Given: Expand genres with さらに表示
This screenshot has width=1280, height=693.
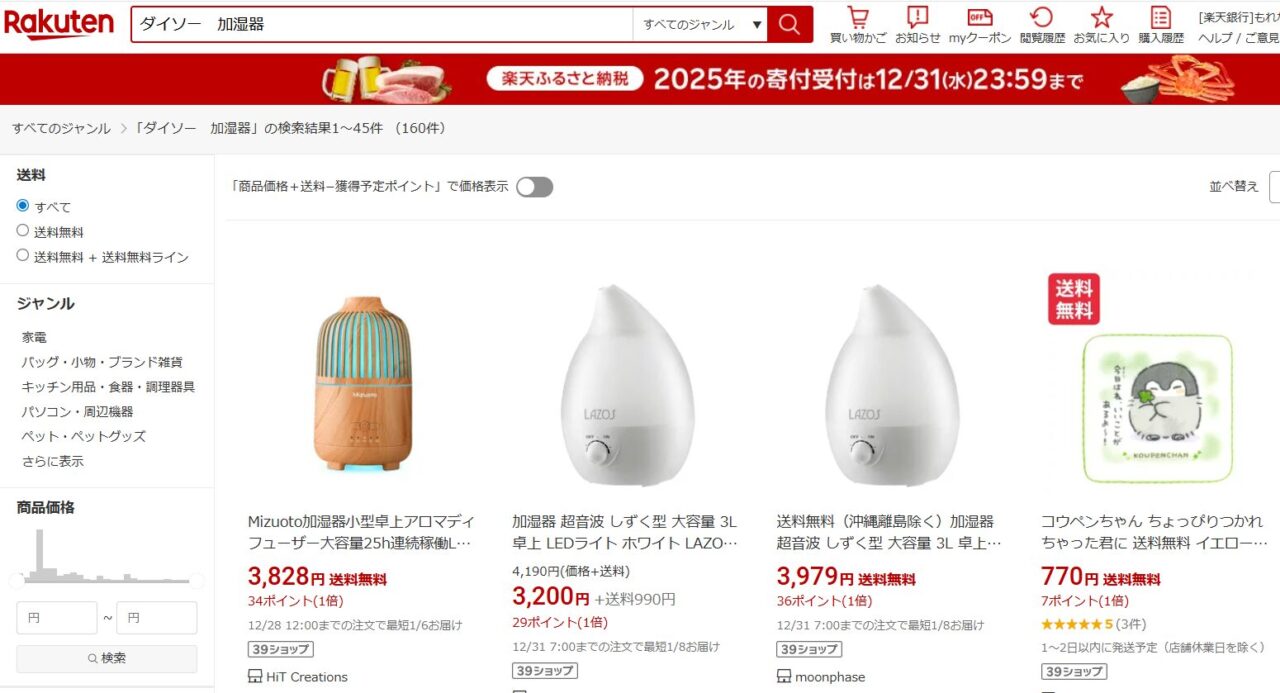Looking at the screenshot, I should 53,461.
